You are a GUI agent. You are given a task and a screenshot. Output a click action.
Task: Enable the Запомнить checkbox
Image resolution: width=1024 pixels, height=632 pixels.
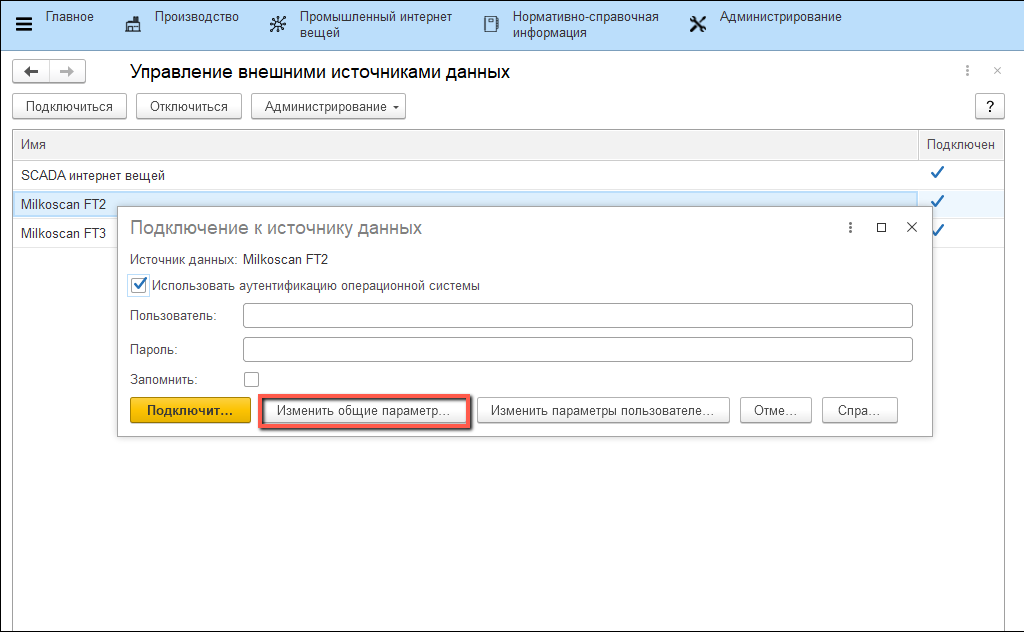[251, 379]
